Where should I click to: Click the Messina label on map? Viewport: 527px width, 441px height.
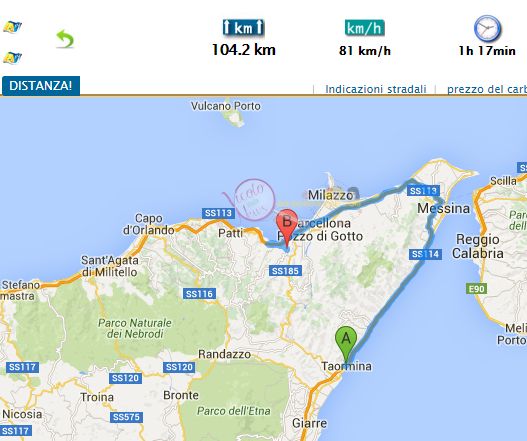point(443,208)
